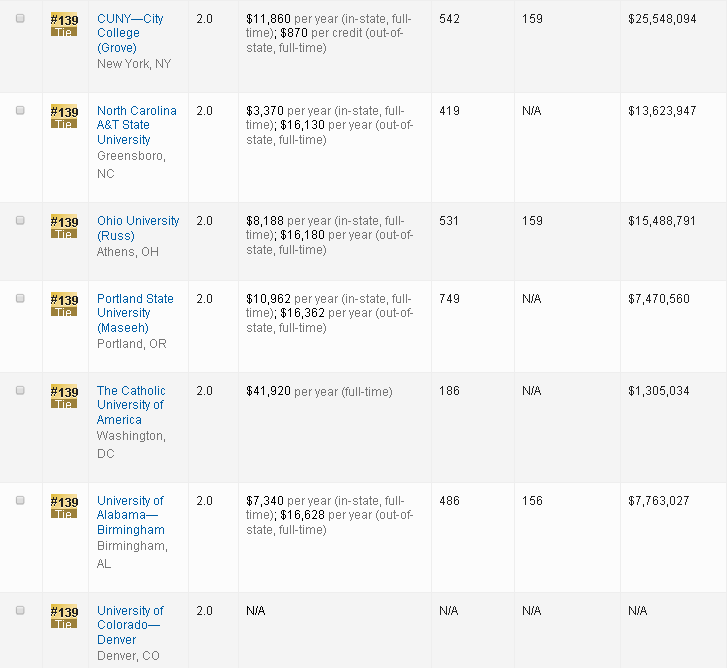The width and height of the screenshot is (727, 668).
Task: Click the #139 Tie badge for Colorado-Denver
Action: tap(64, 617)
